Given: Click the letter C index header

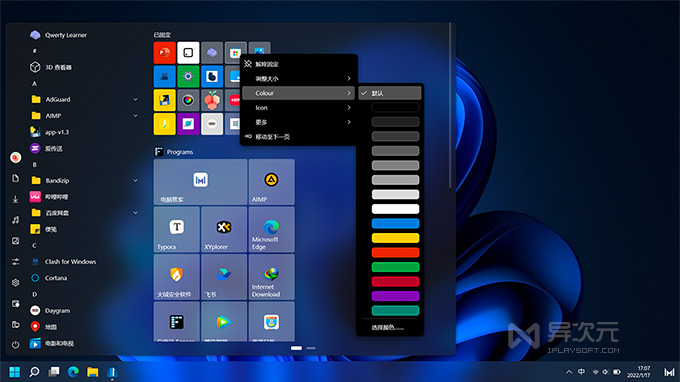Looking at the screenshot, I should (x=34, y=245).
